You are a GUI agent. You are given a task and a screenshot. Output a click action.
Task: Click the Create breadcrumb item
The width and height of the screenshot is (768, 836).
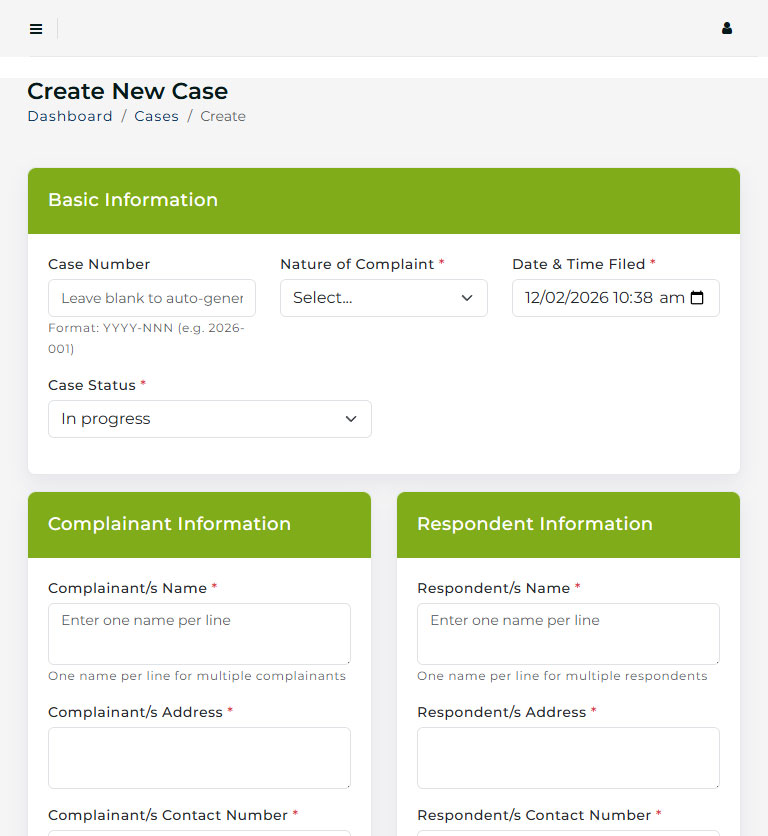tap(223, 116)
